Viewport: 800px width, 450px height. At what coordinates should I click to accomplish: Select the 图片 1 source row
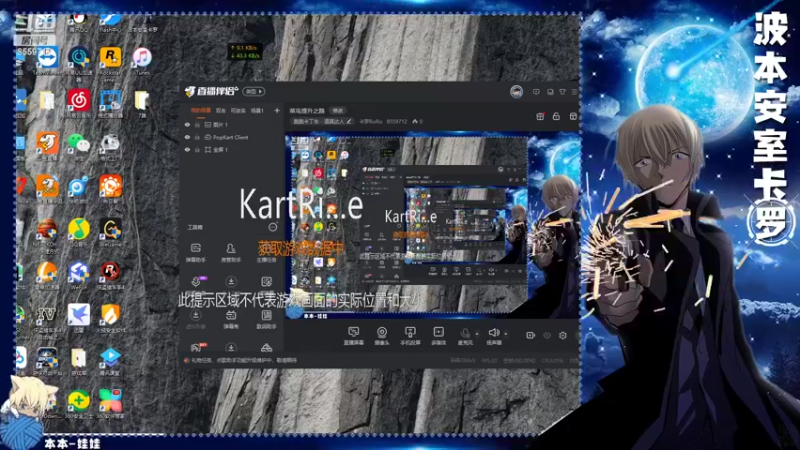(232, 124)
